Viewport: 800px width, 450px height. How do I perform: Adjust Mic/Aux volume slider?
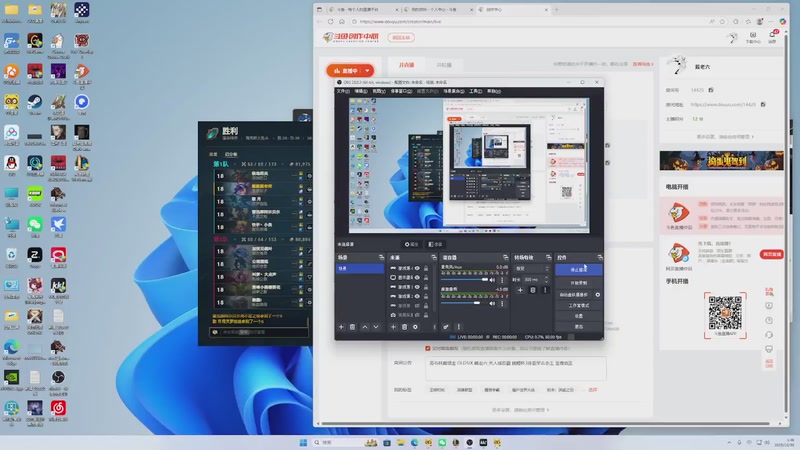[464, 280]
